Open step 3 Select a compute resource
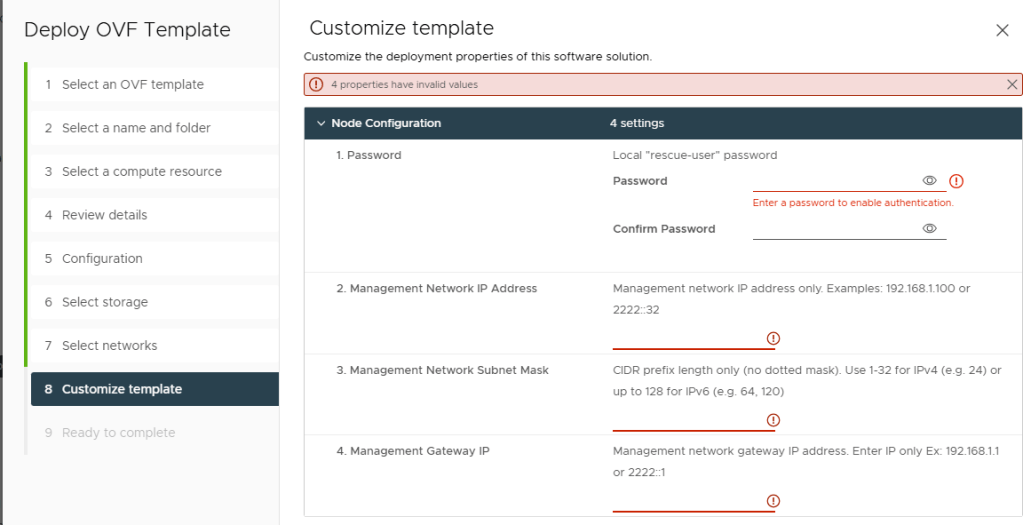The image size is (1023, 525). 155,172
